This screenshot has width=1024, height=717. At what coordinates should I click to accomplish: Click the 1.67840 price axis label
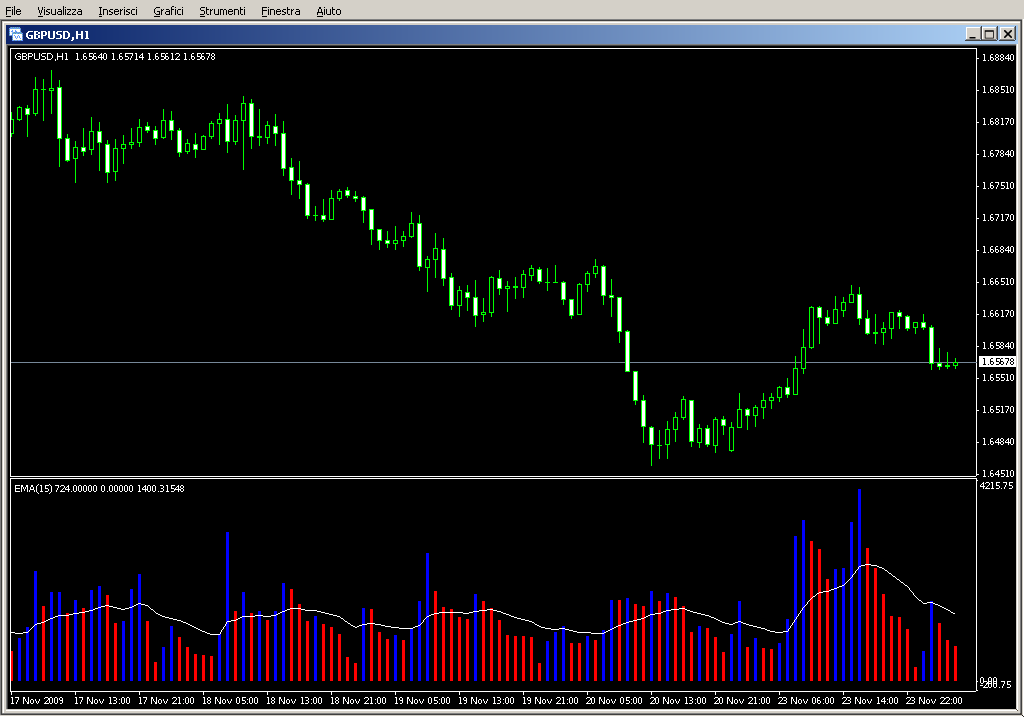tap(998, 153)
